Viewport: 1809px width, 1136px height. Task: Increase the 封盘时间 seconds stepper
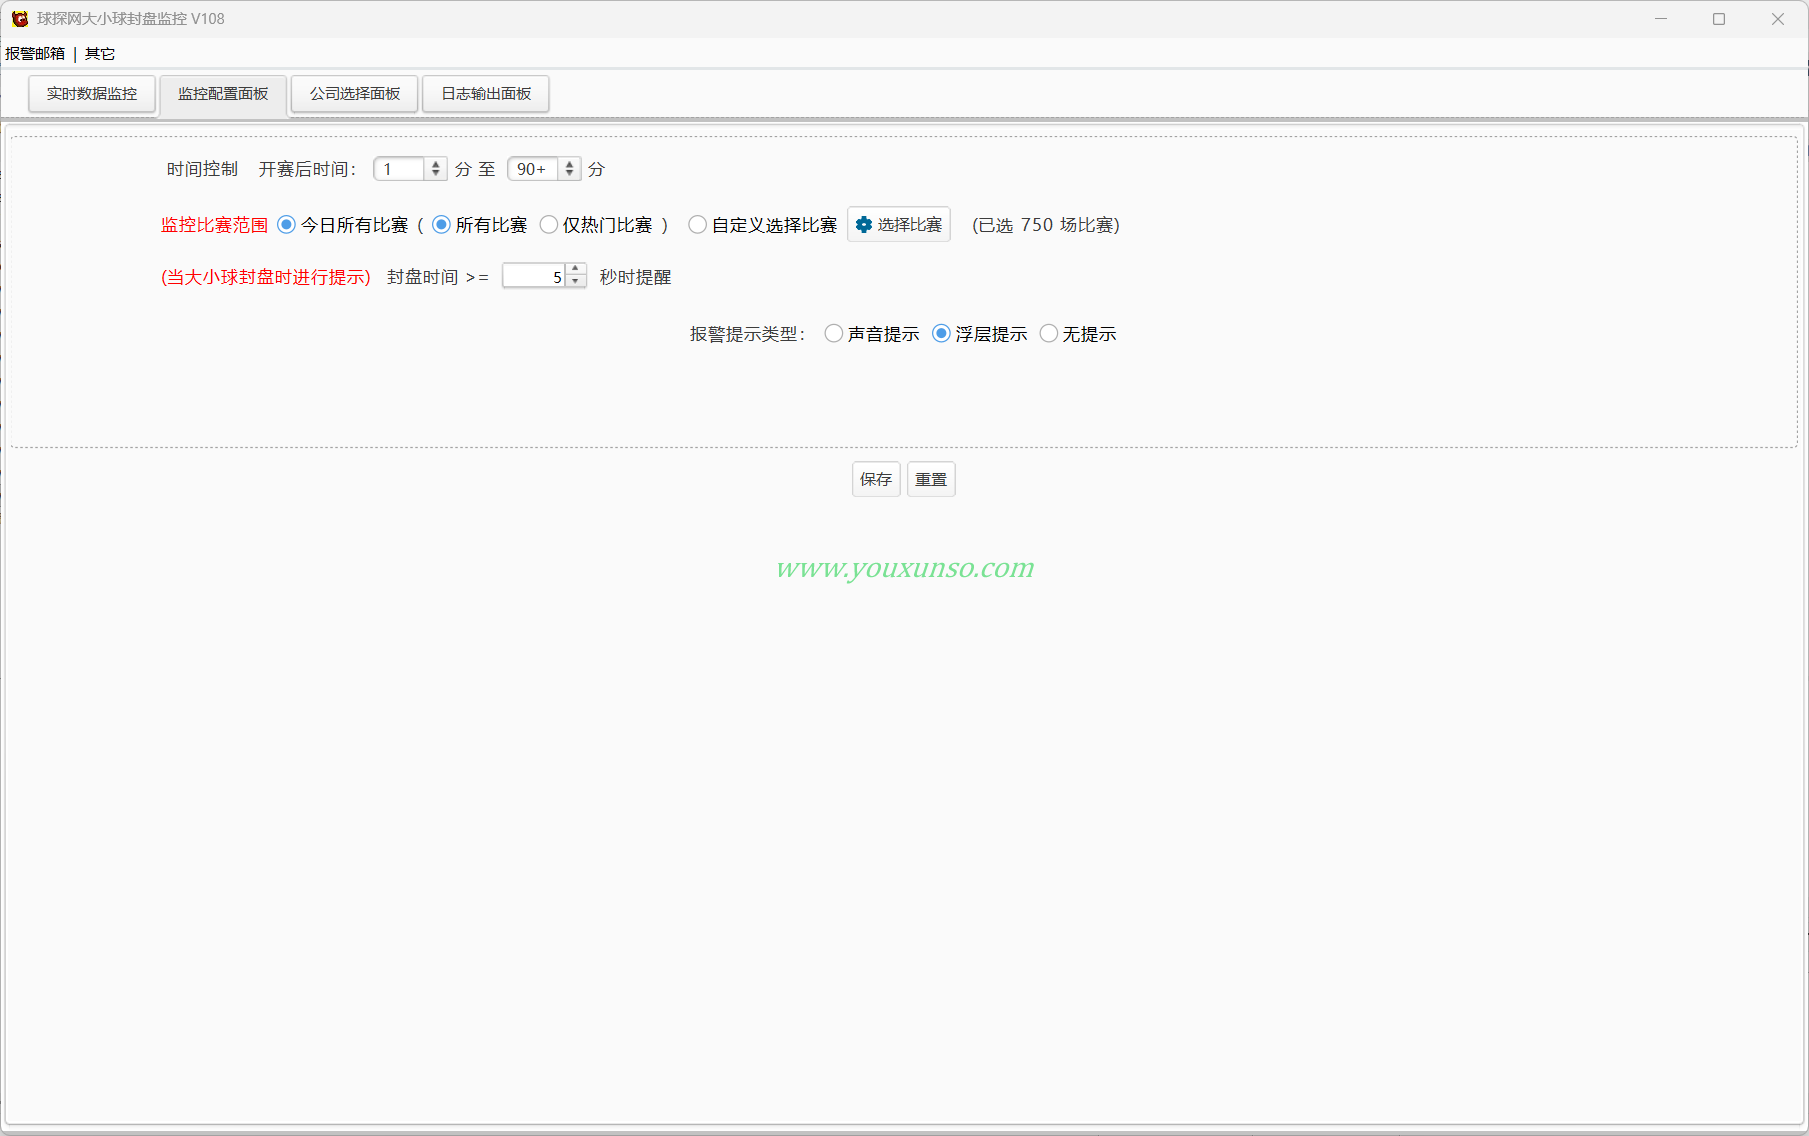[576, 271]
